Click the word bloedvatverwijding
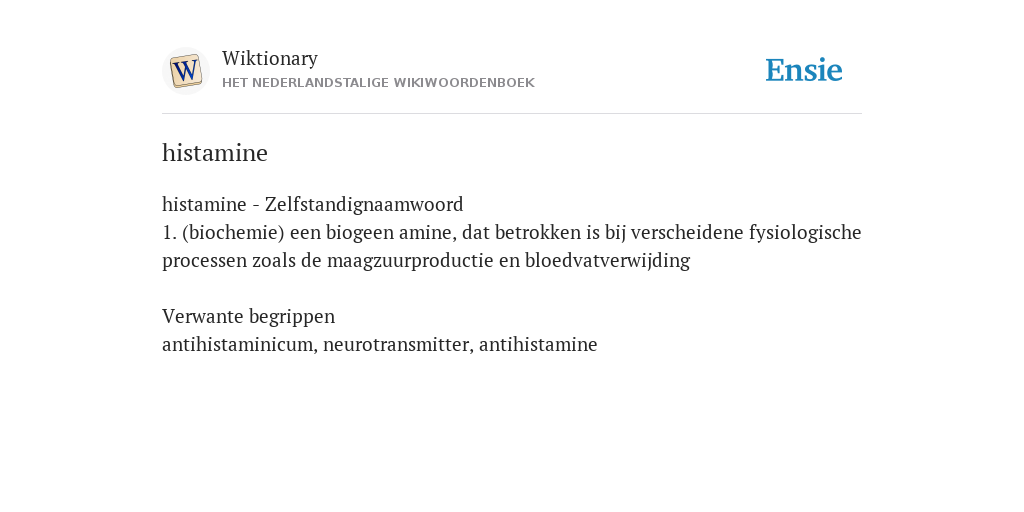This screenshot has height=512, width=1024. point(607,261)
